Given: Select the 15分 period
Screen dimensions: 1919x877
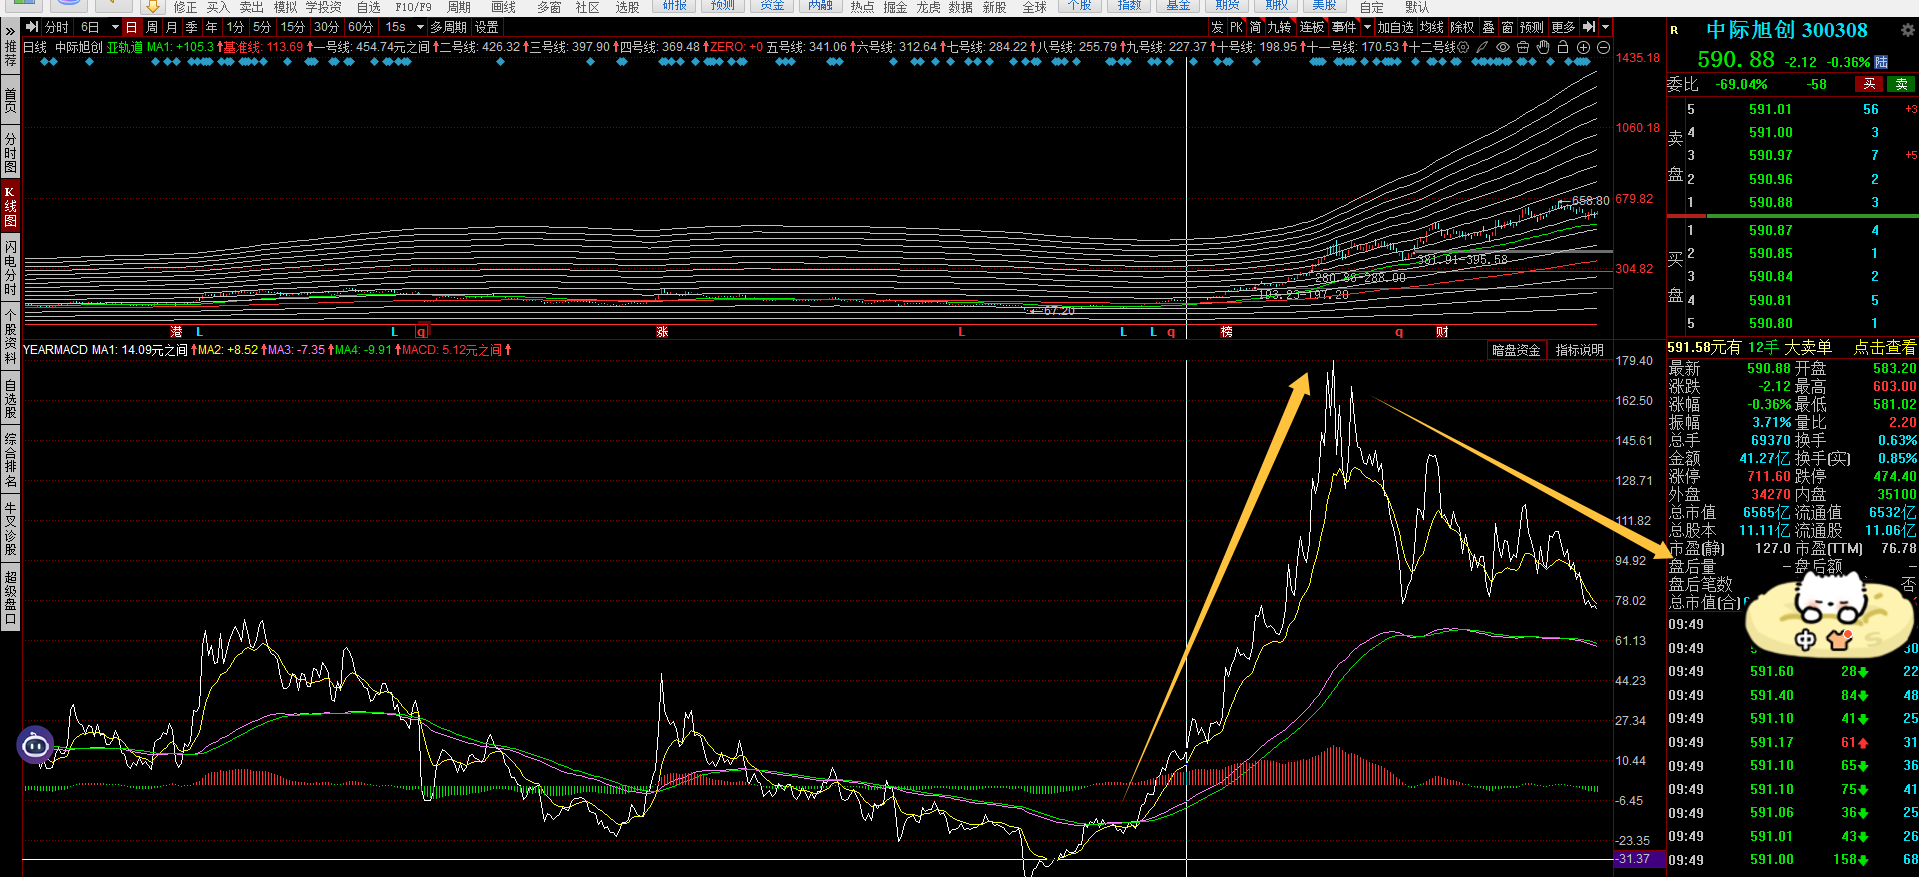Looking at the screenshot, I should [293, 27].
